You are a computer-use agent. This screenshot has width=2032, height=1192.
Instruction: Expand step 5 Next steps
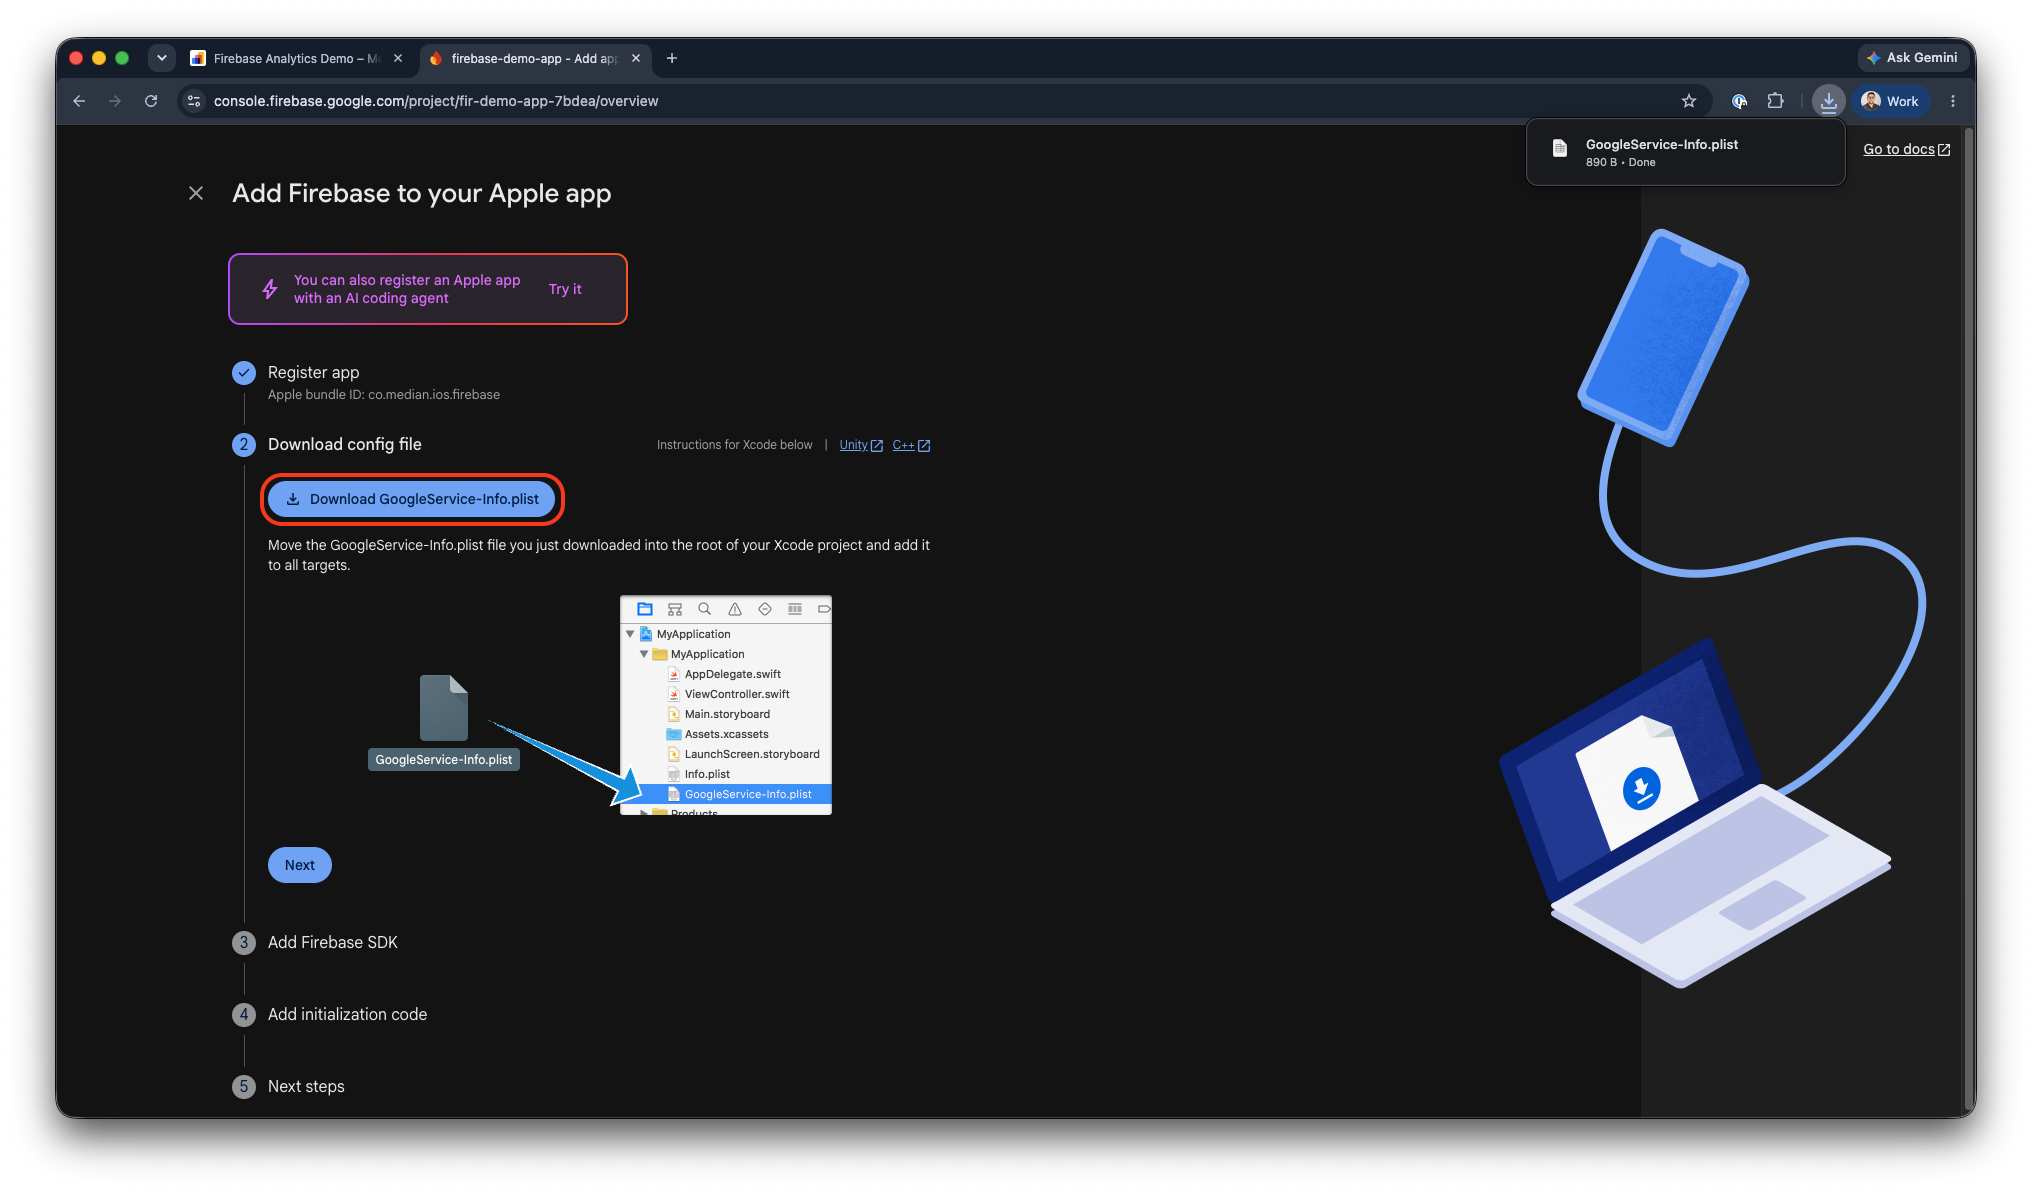pyautogui.click(x=305, y=1086)
